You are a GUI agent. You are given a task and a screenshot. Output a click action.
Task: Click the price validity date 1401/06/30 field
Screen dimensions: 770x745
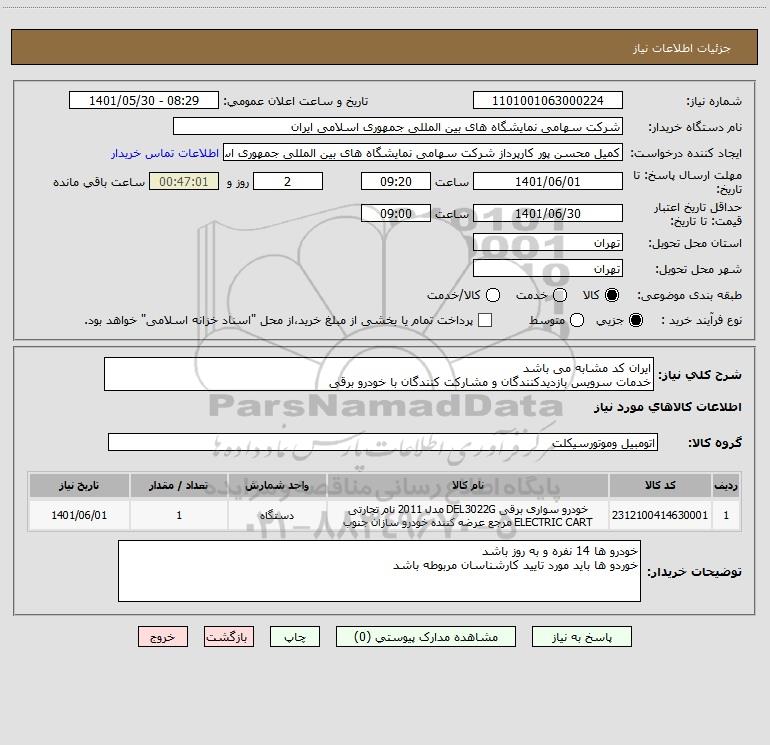click(x=548, y=213)
